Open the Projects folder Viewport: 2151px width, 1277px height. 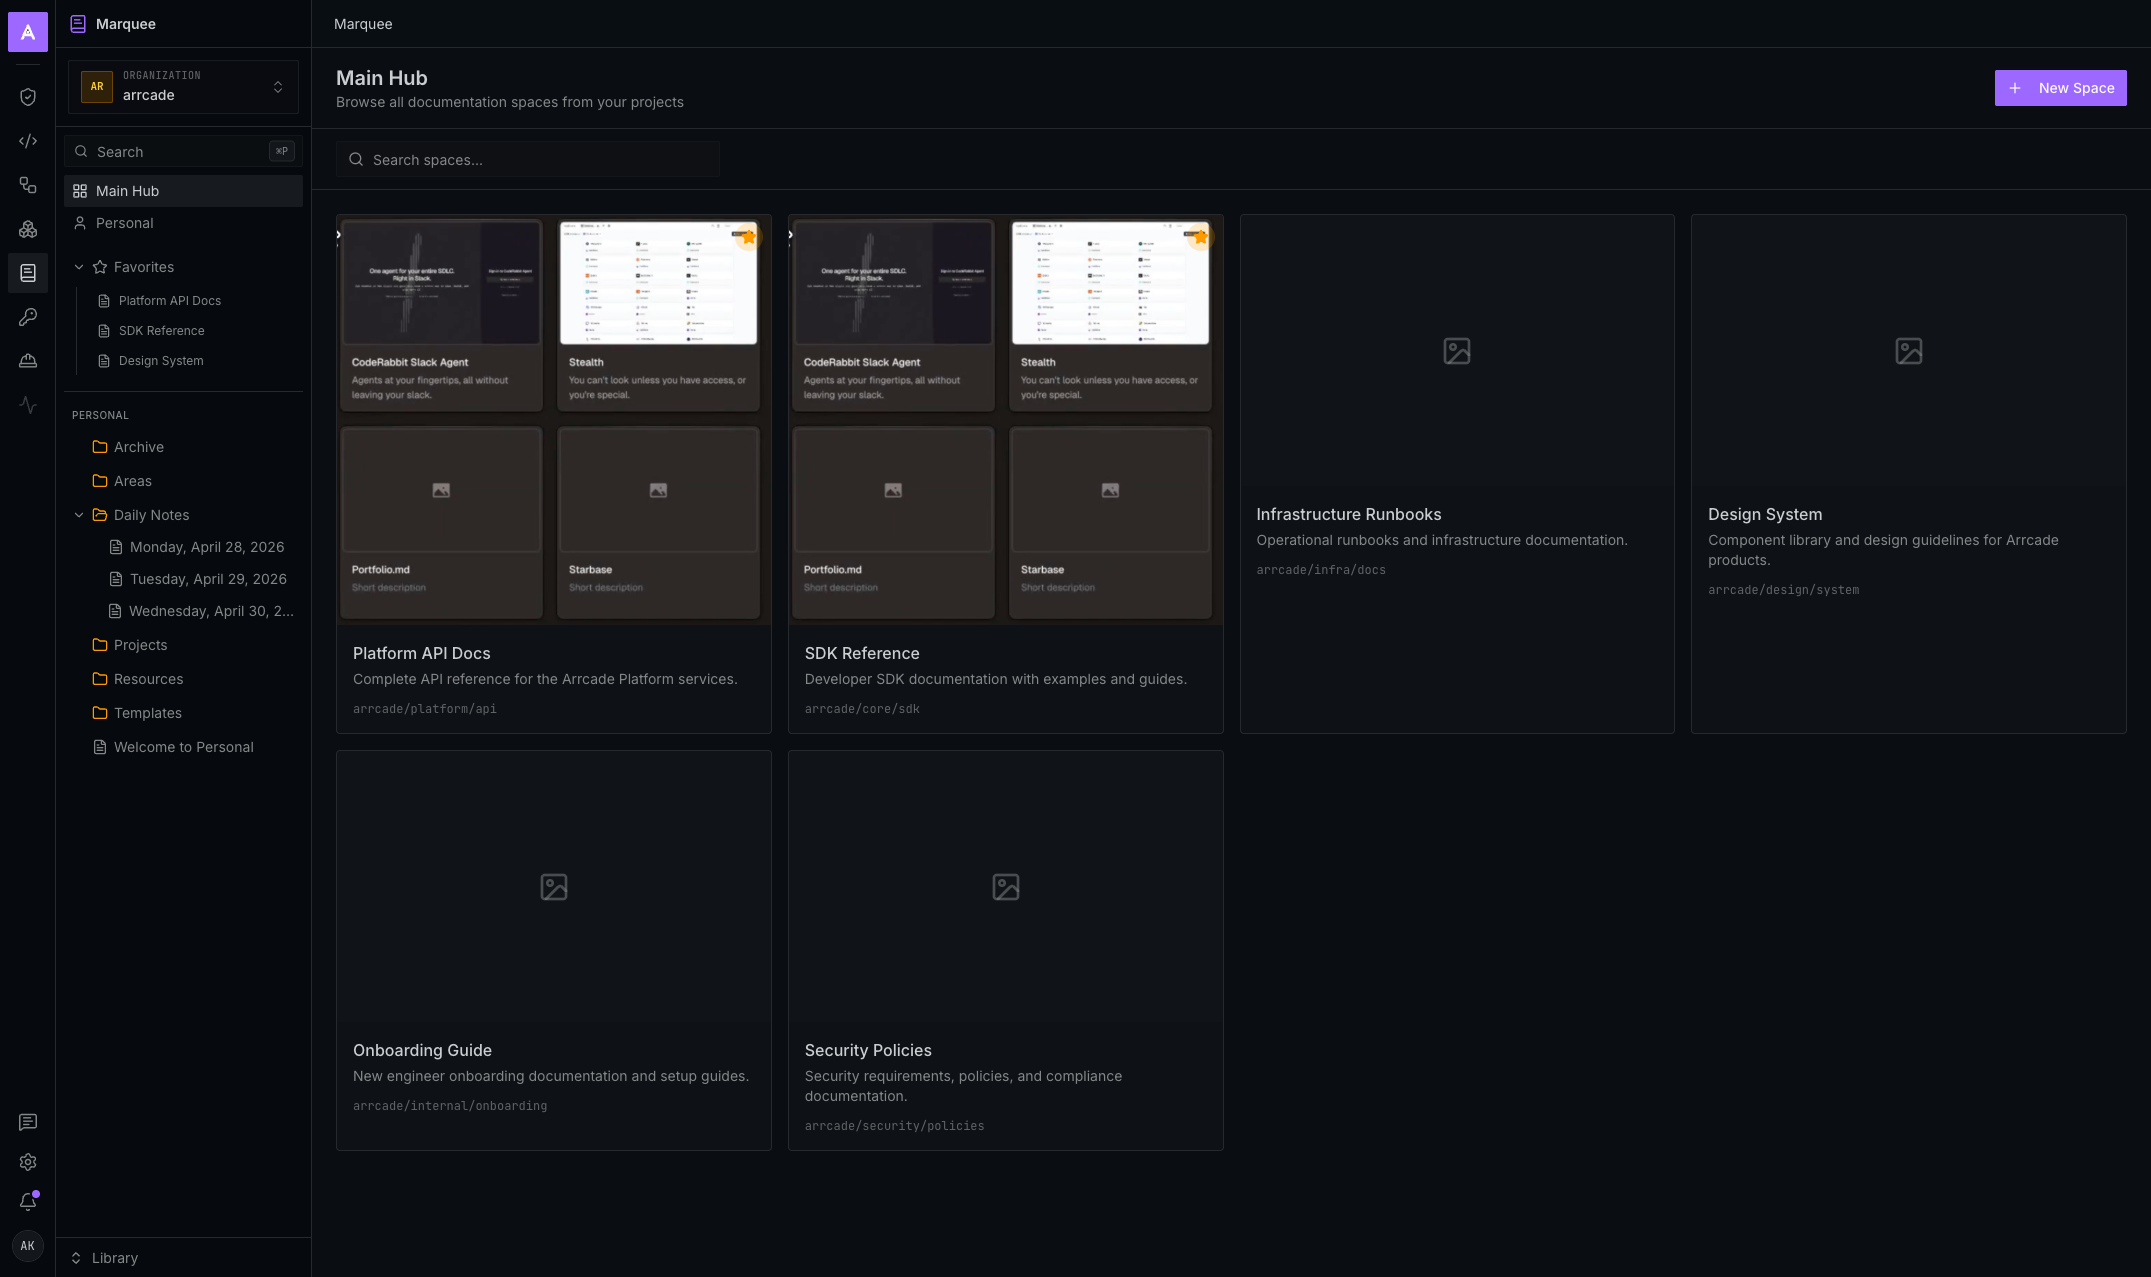pyautogui.click(x=183, y=645)
